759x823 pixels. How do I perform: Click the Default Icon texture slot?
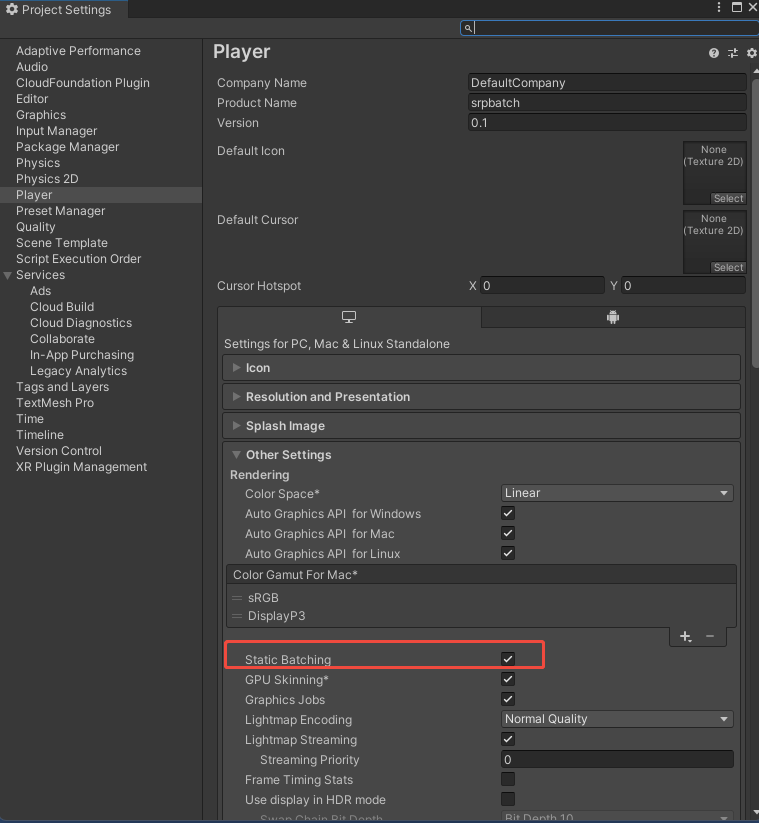click(x=714, y=173)
